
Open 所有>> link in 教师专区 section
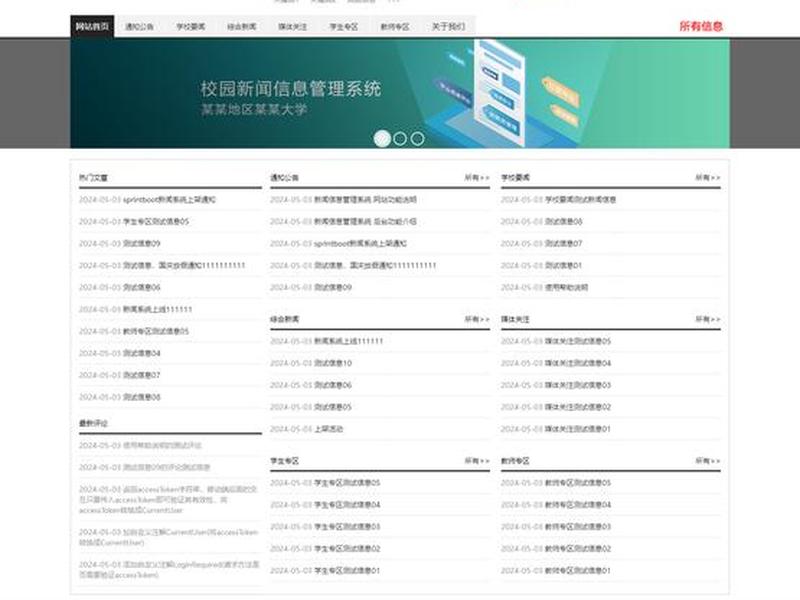click(708, 461)
